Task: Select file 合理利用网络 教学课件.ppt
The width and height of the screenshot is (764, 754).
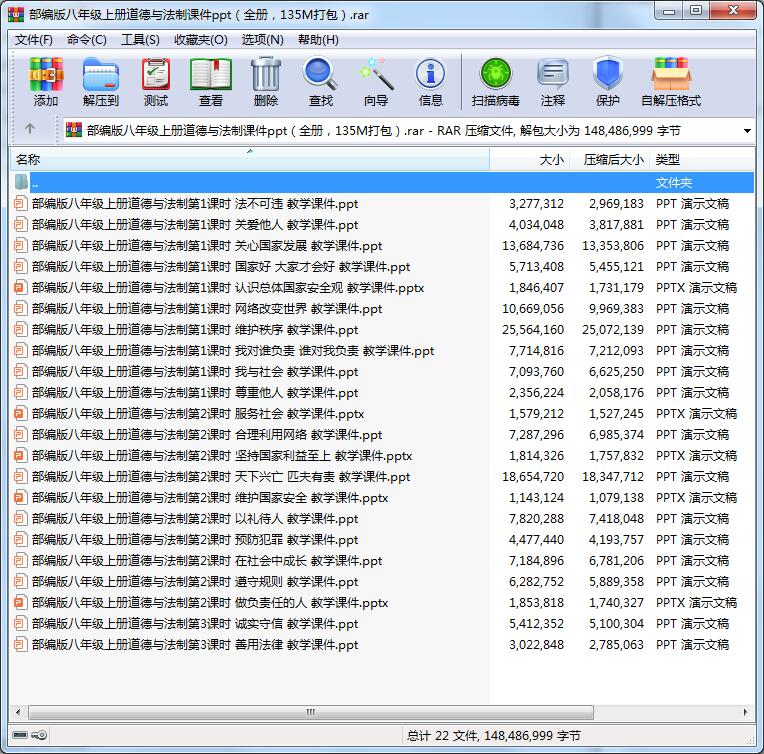Action: pos(207,434)
